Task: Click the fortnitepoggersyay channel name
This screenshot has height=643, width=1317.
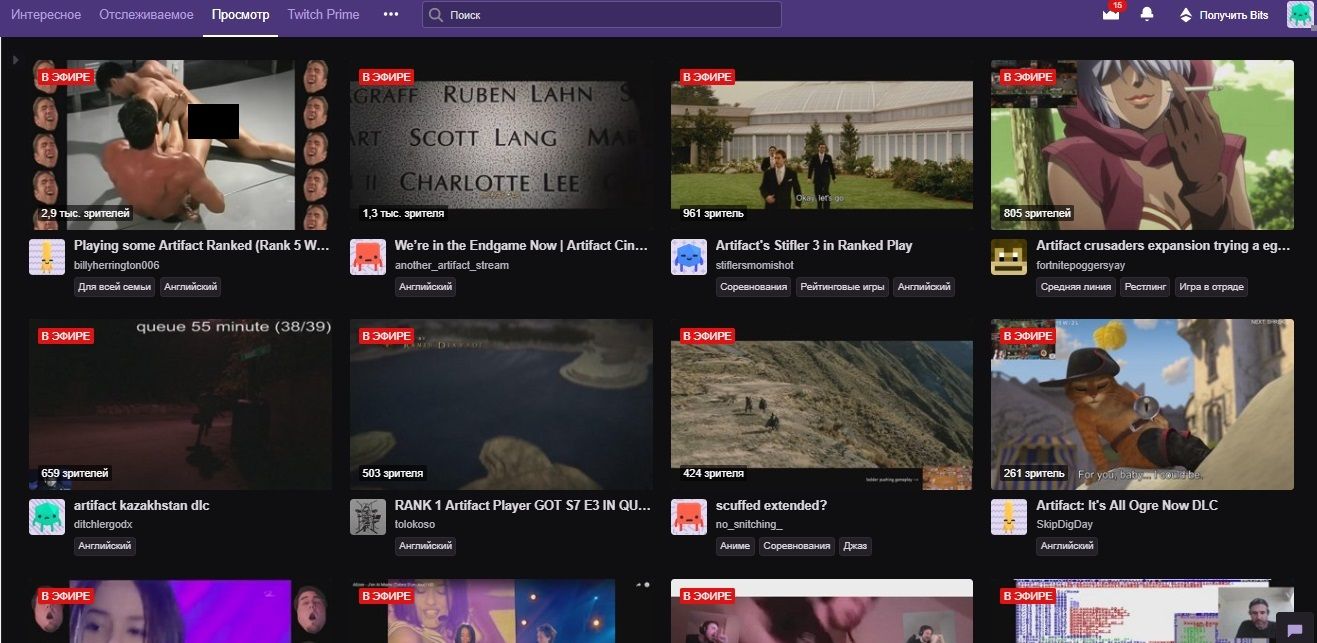Action: (x=1083, y=265)
